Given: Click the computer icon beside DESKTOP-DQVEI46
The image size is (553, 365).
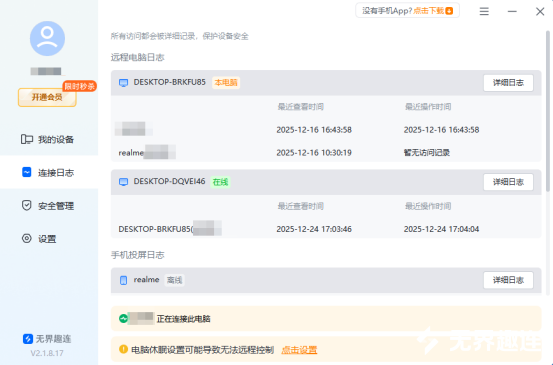Looking at the screenshot, I should pos(123,182).
